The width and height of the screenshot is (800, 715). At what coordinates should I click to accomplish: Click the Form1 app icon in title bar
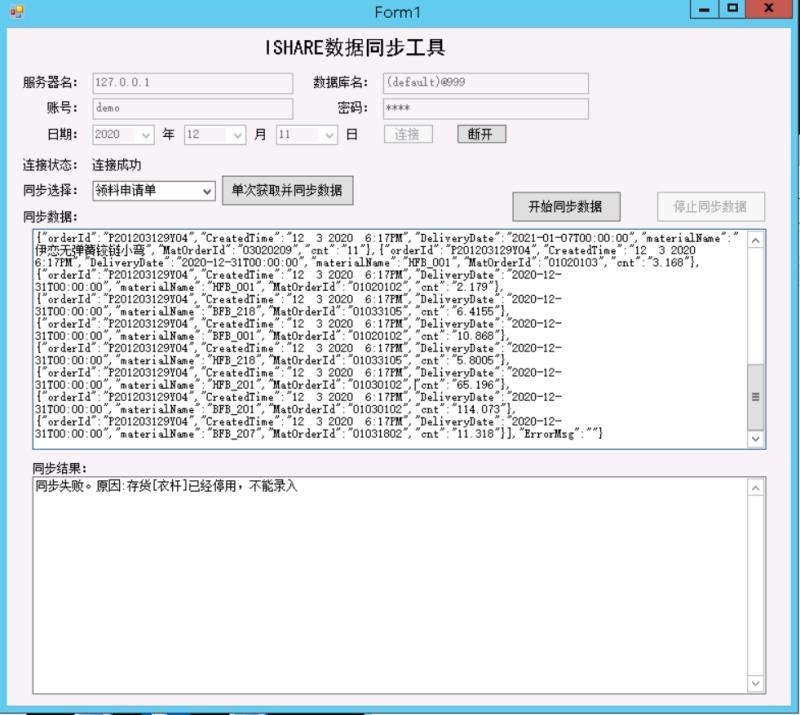17,11
